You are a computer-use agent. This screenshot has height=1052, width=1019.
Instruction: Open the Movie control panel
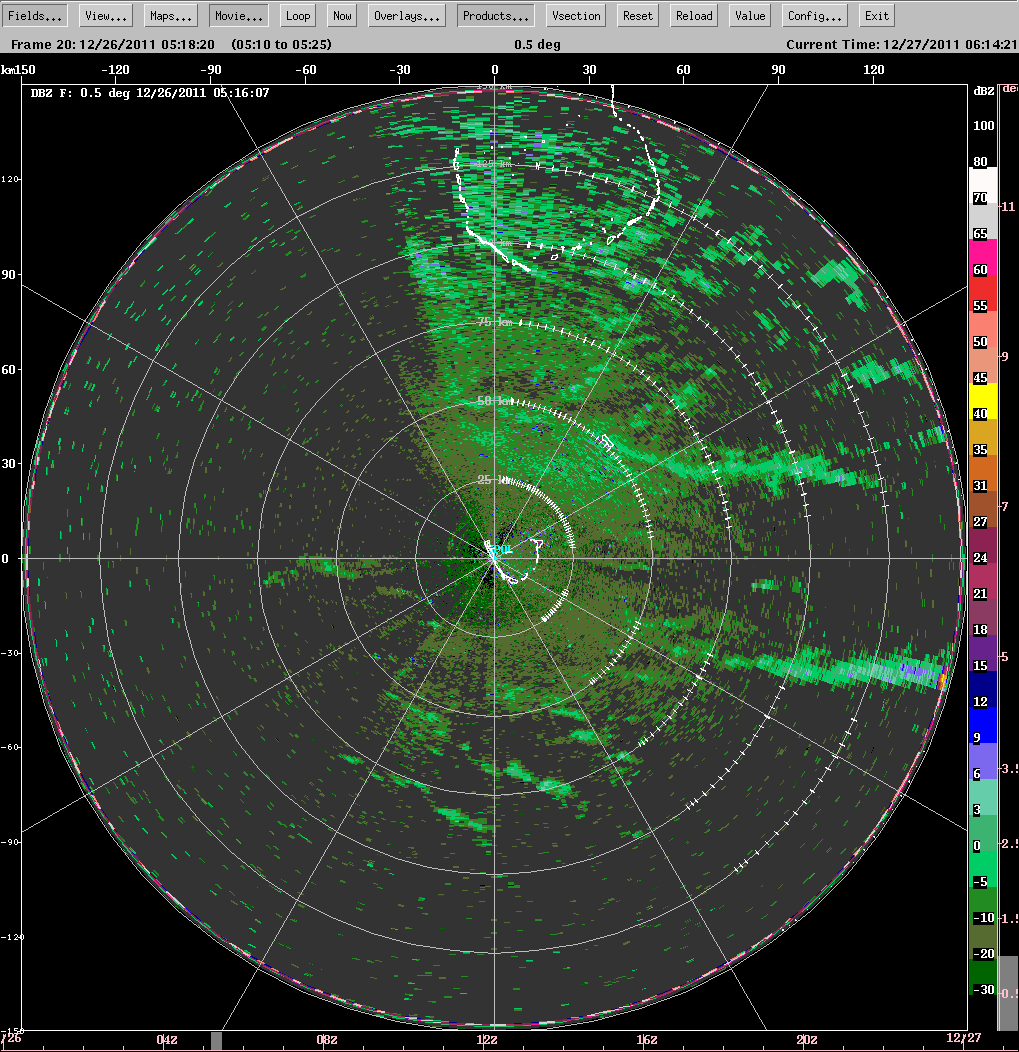(237, 15)
